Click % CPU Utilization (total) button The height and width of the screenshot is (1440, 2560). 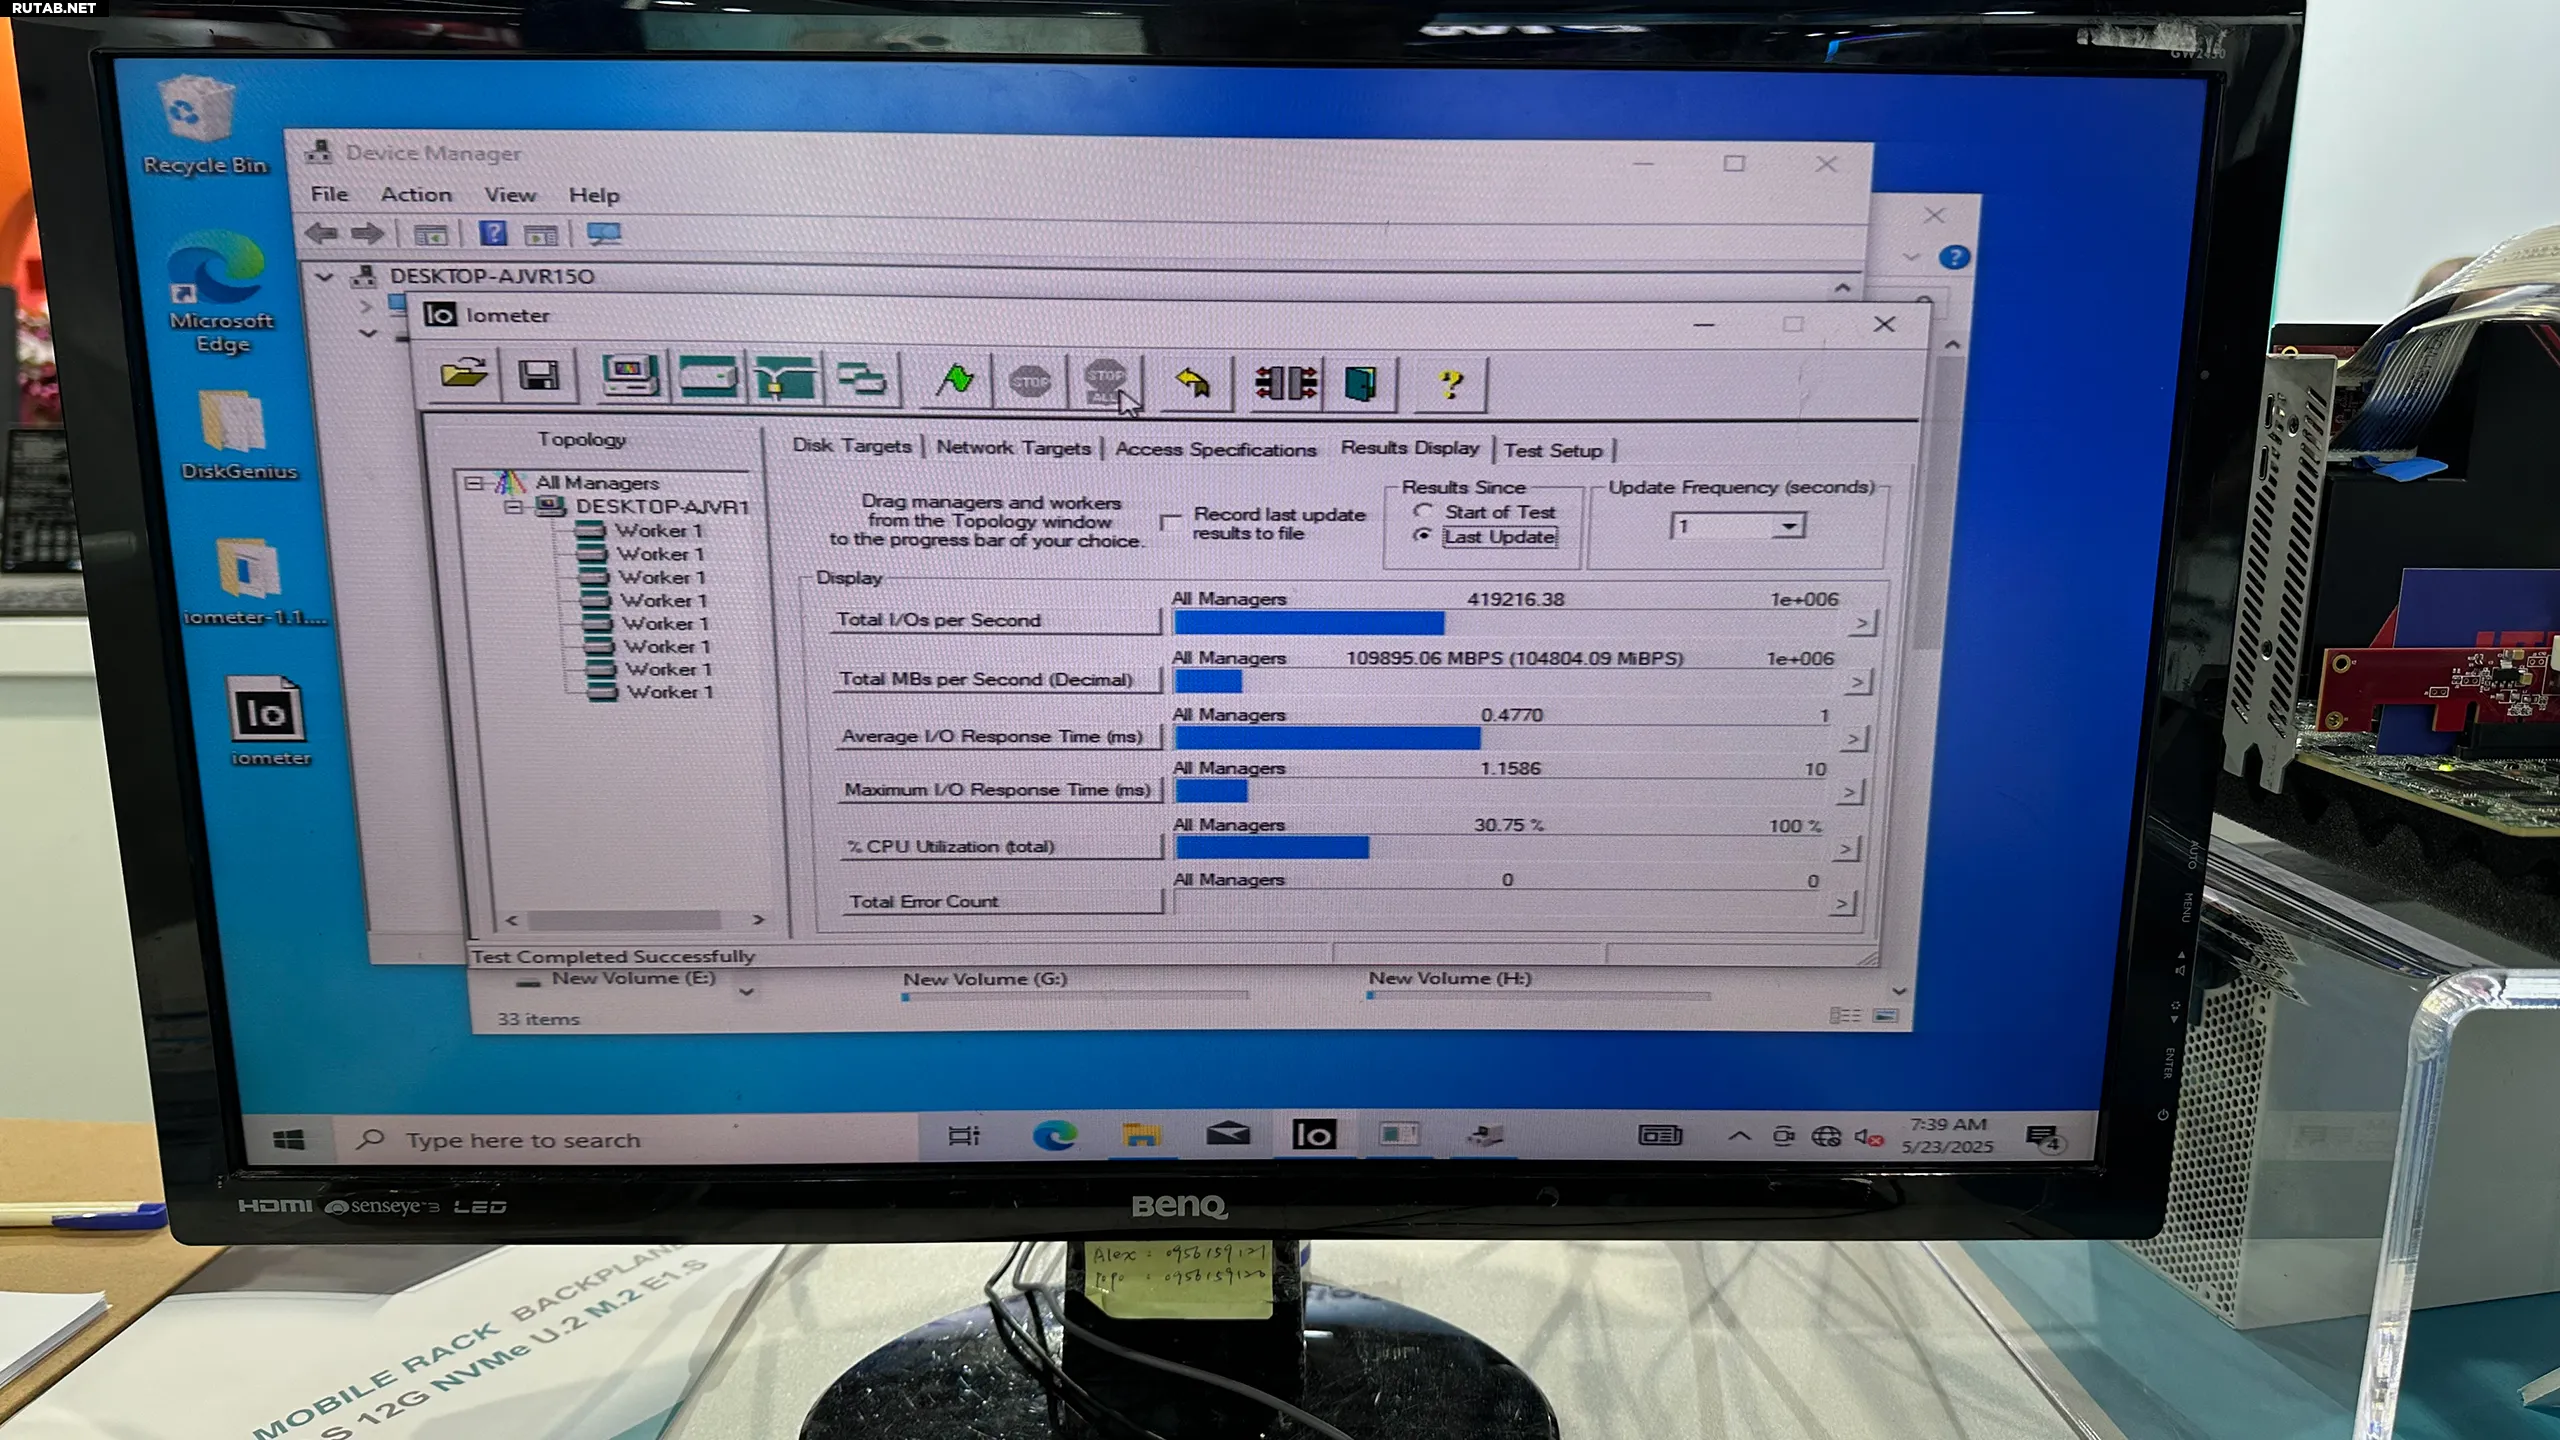click(x=1002, y=846)
